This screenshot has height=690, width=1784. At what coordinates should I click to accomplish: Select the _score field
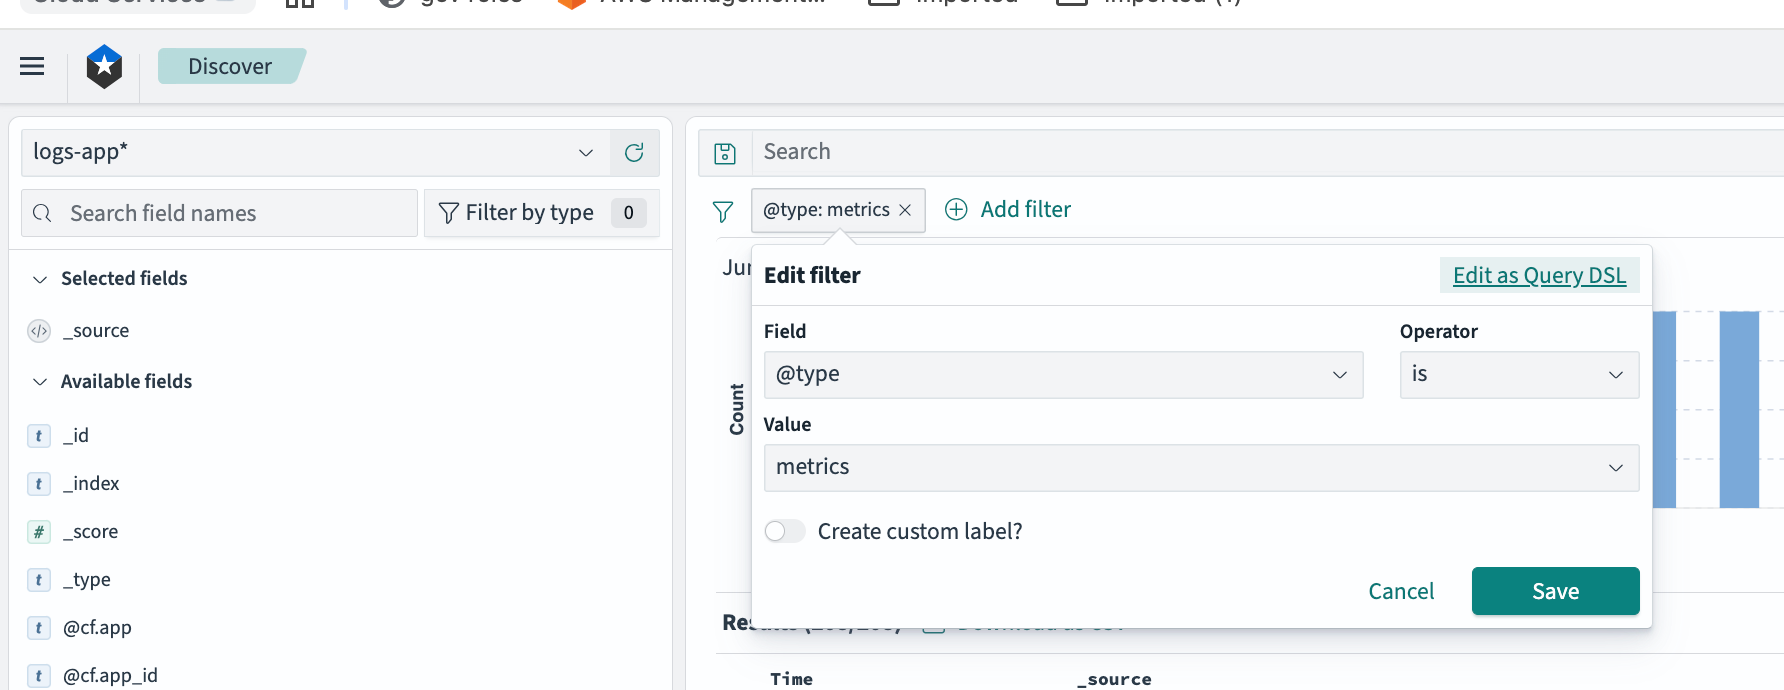tap(90, 531)
